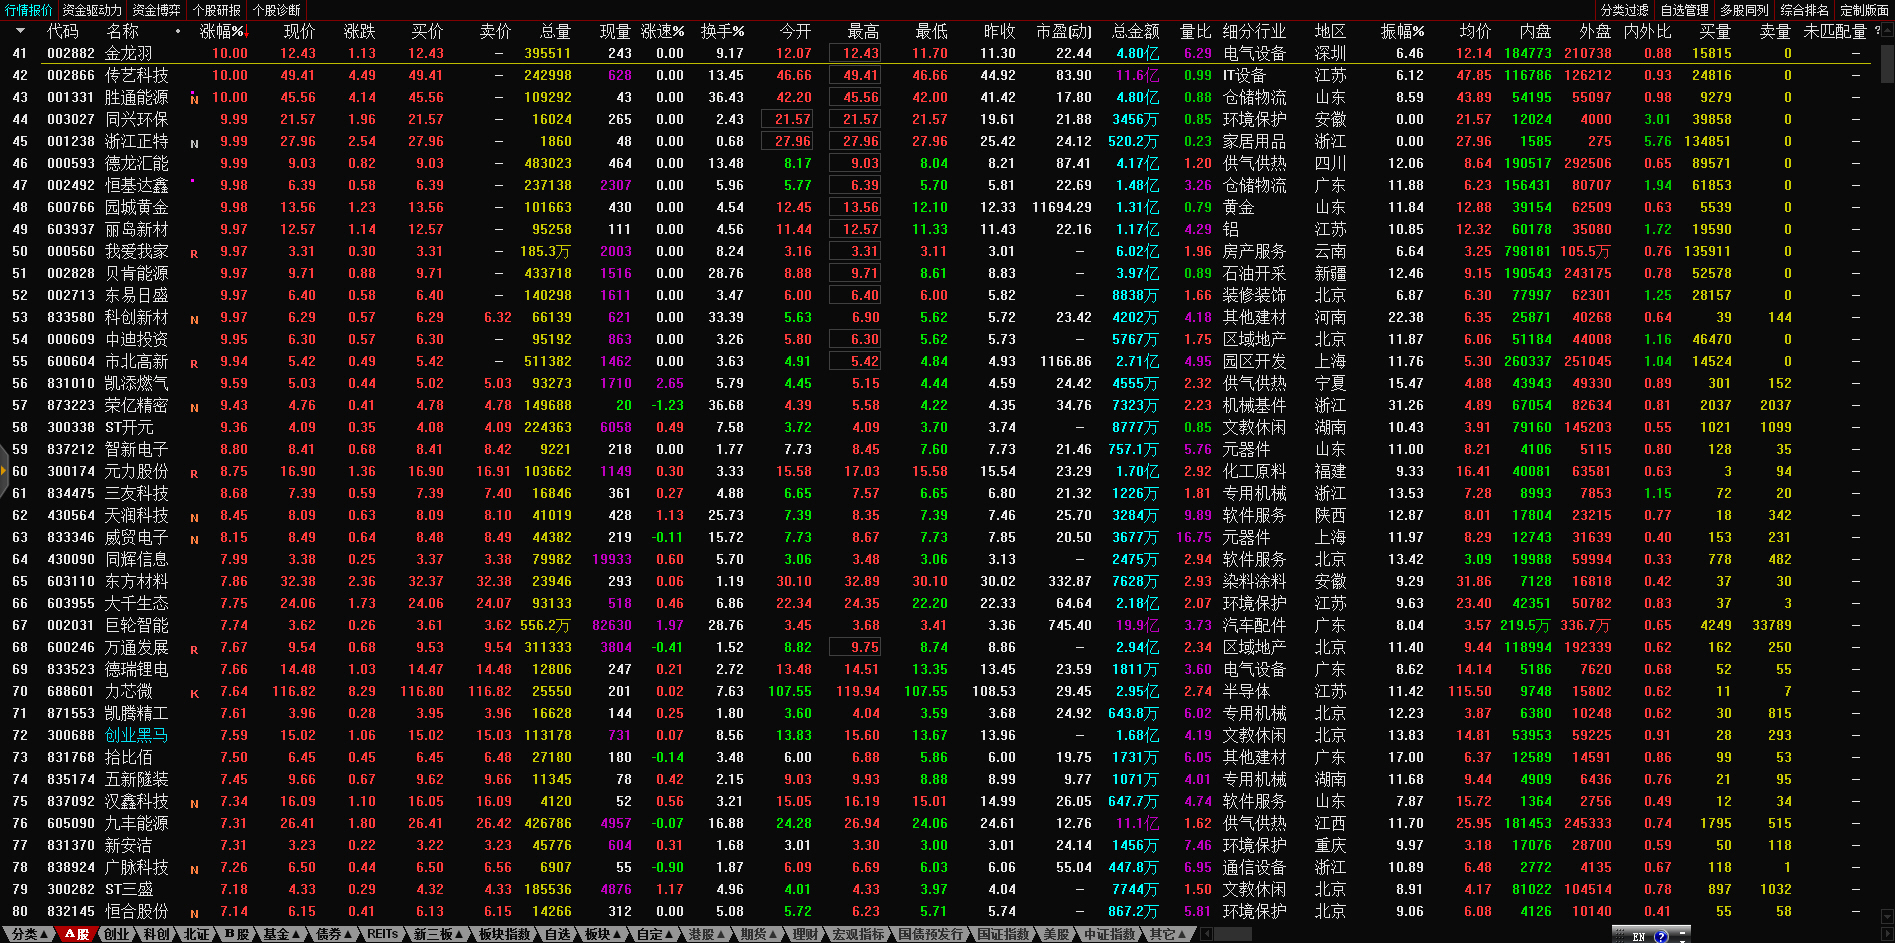1895x943 pixels.
Task: Toggle sort on 涨幅% column header
Action: click(222, 31)
